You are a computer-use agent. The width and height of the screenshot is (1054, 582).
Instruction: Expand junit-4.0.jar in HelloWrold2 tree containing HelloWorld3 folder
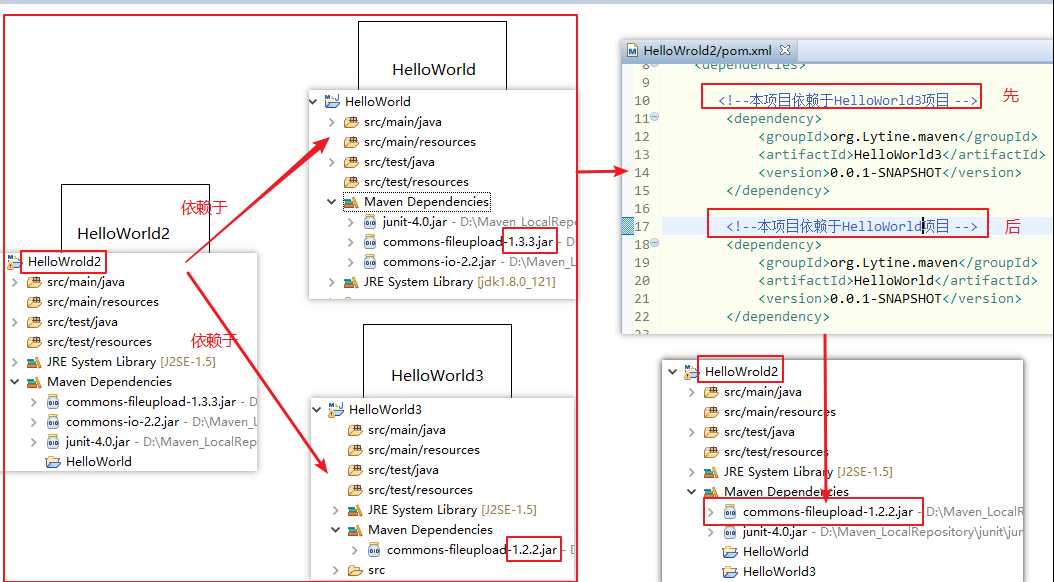pos(711,532)
